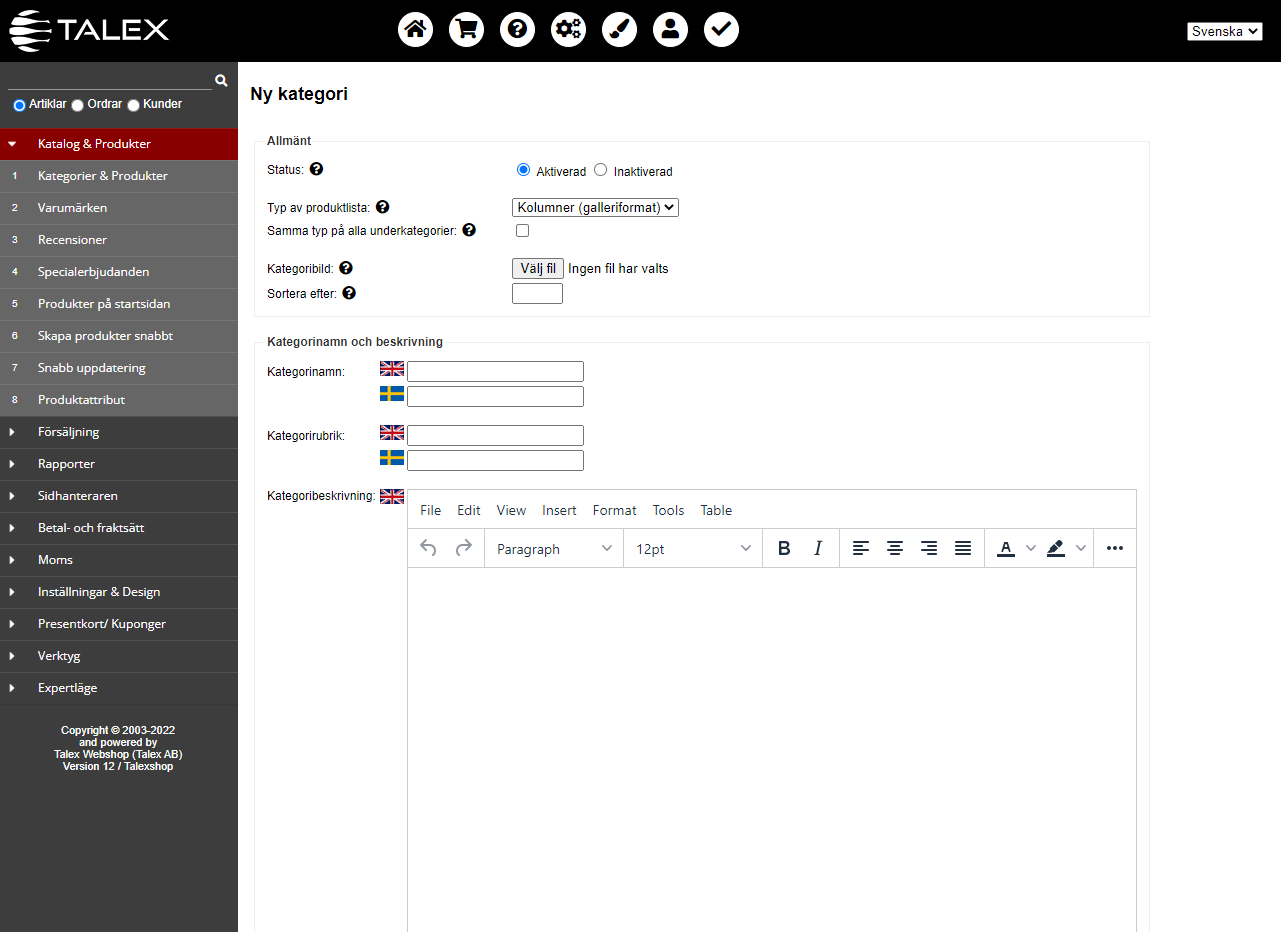Expand the Moms sidebar section
This screenshot has height=932, width=1281.
[x=119, y=560]
